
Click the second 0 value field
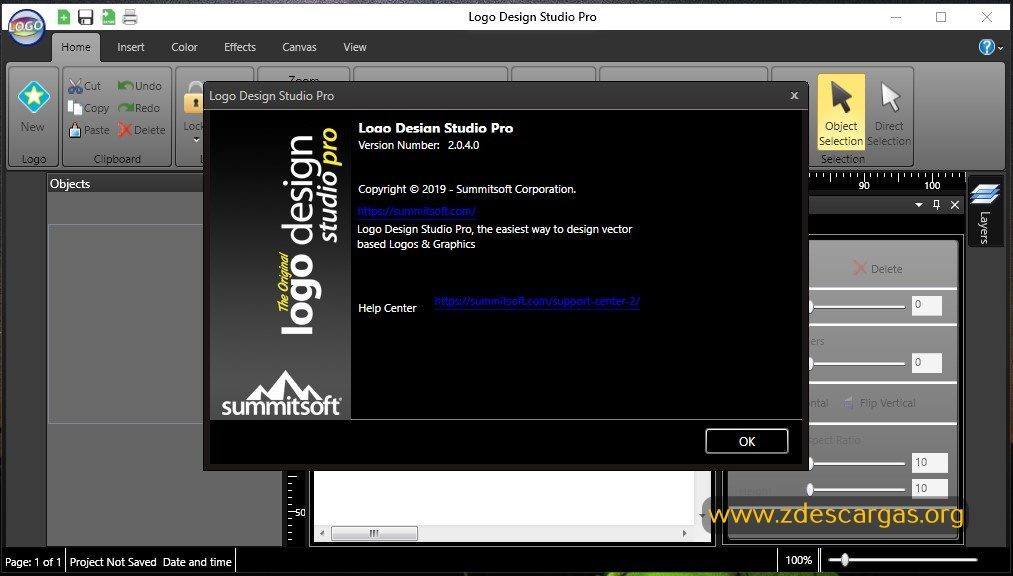pyautogui.click(x=926, y=362)
